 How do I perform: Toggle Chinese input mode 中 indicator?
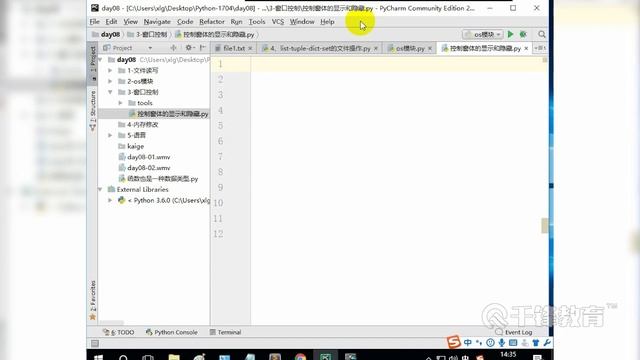tap(467, 342)
